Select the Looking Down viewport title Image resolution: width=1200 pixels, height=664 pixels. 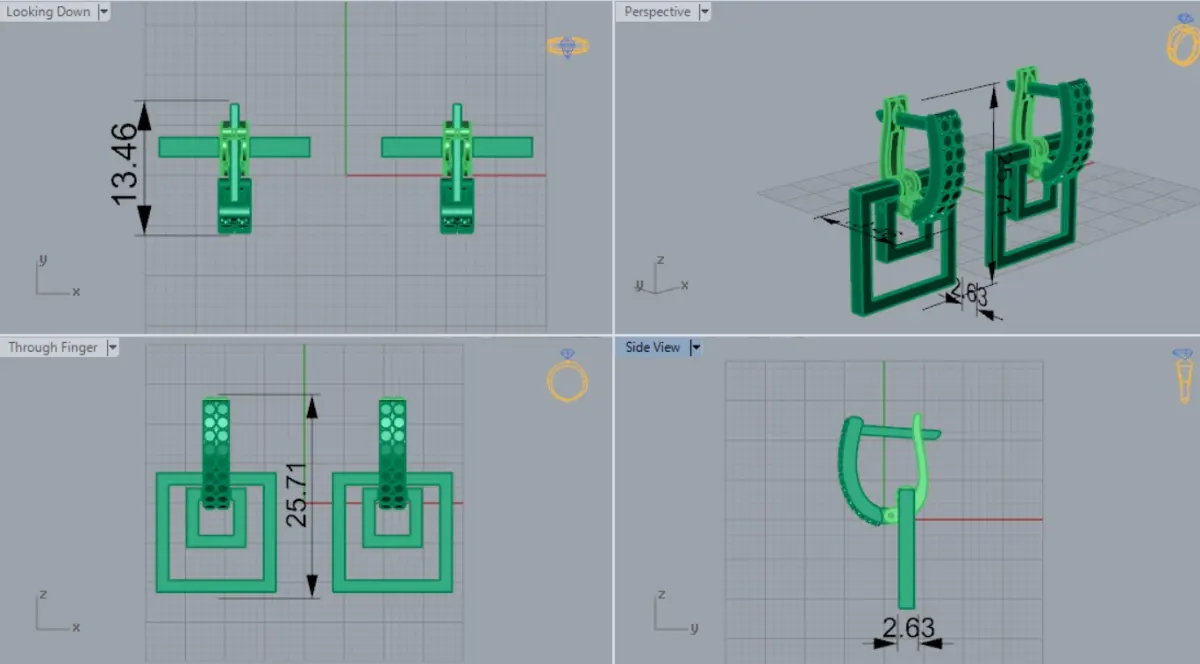[48, 12]
